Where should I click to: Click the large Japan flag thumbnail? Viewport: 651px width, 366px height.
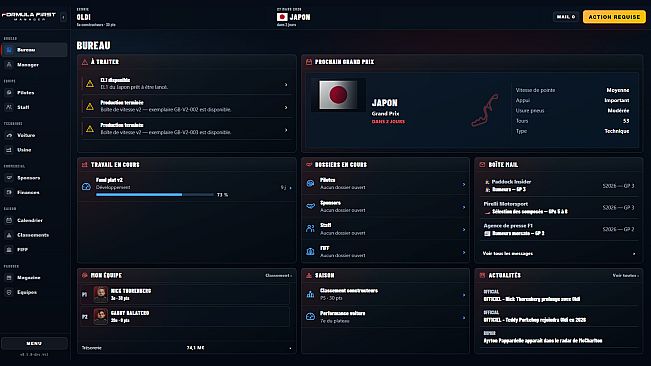point(338,95)
